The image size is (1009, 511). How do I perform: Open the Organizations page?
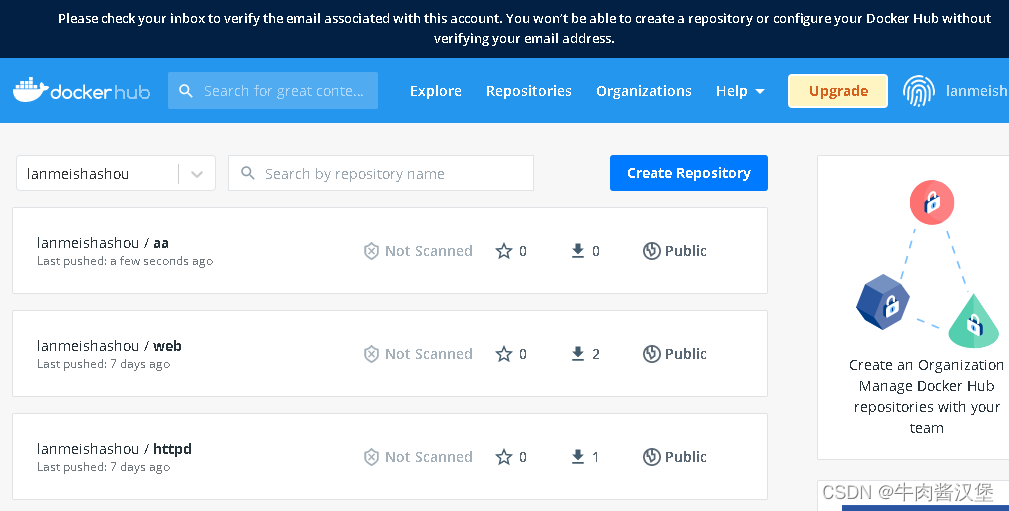[643, 91]
